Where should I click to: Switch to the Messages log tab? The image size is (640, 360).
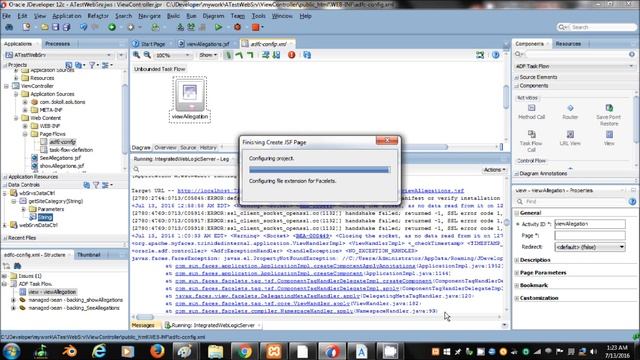(x=143, y=325)
